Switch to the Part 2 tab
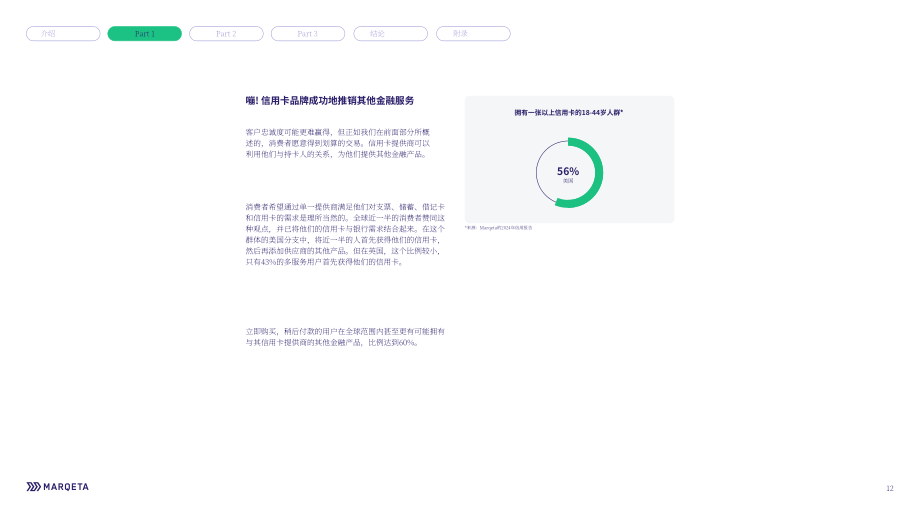The width and height of the screenshot is (920, 518). [226, 33]
